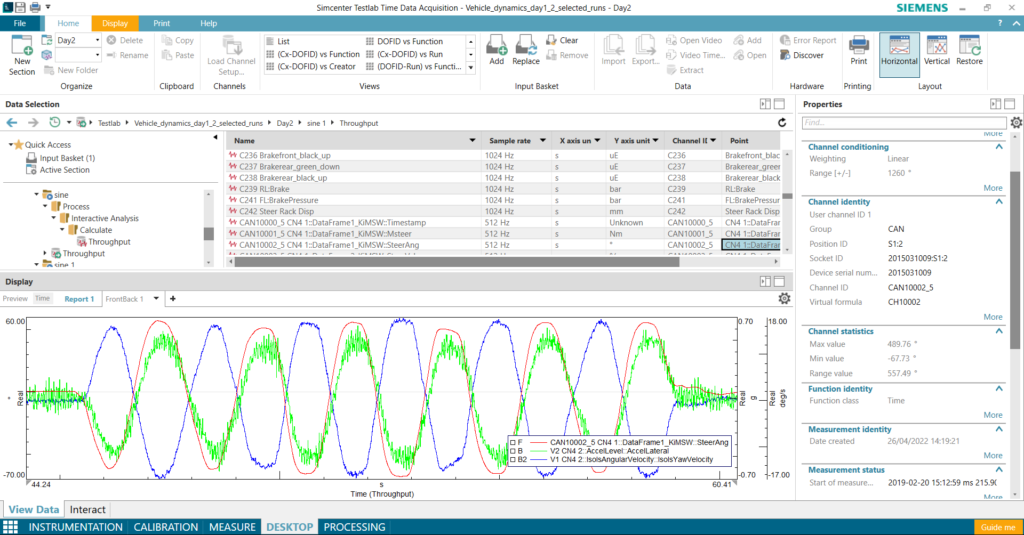Open the apps grid icon in bottom bar
The image size is (1024, 535).
point(10,527)
